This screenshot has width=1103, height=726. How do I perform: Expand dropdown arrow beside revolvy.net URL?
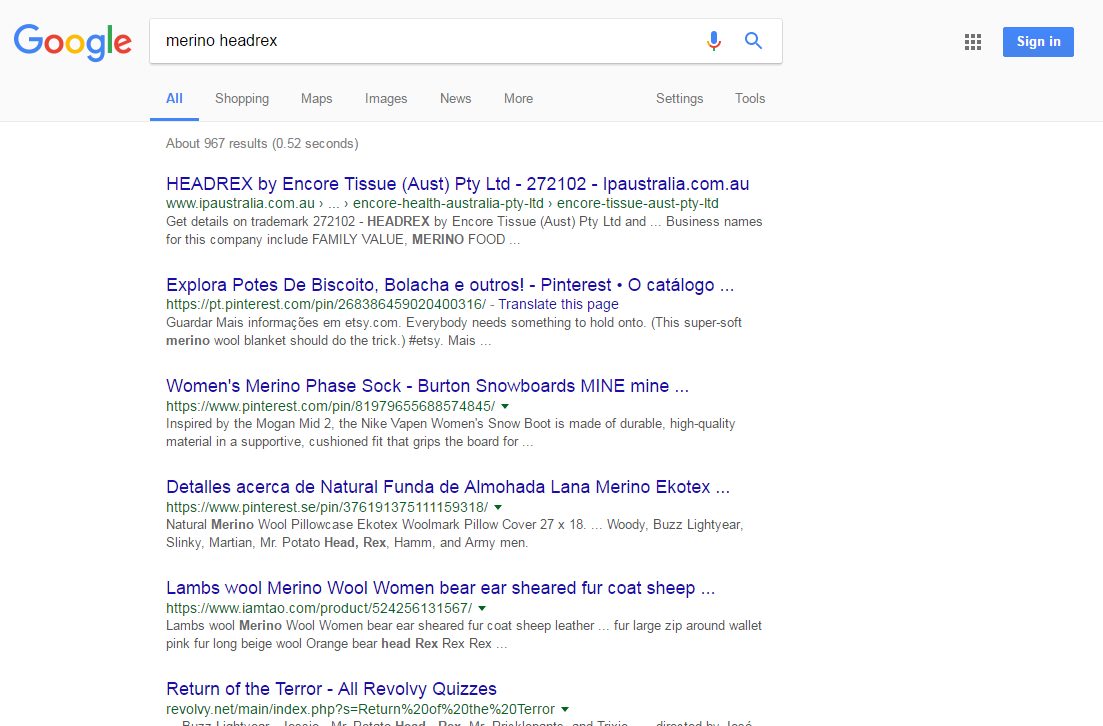tap(565, 709)
